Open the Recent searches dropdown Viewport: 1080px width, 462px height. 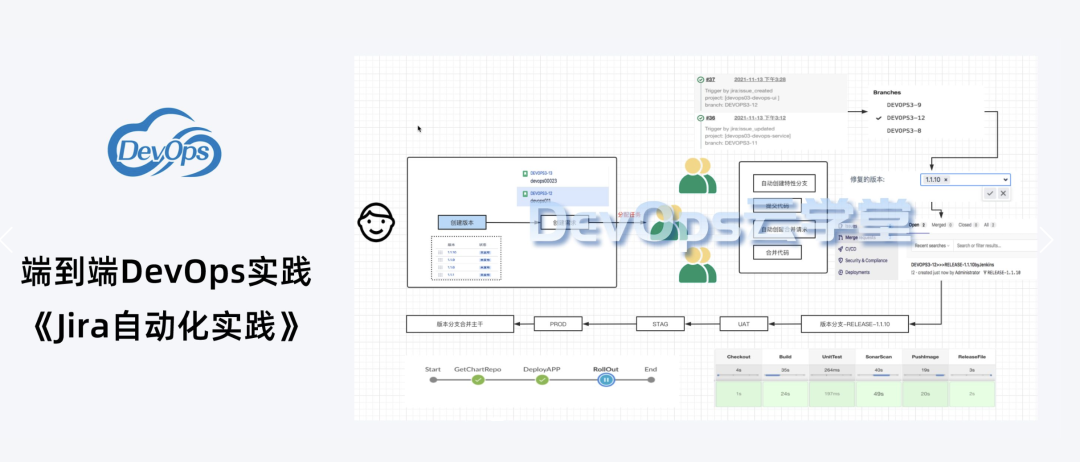point(931,246)
